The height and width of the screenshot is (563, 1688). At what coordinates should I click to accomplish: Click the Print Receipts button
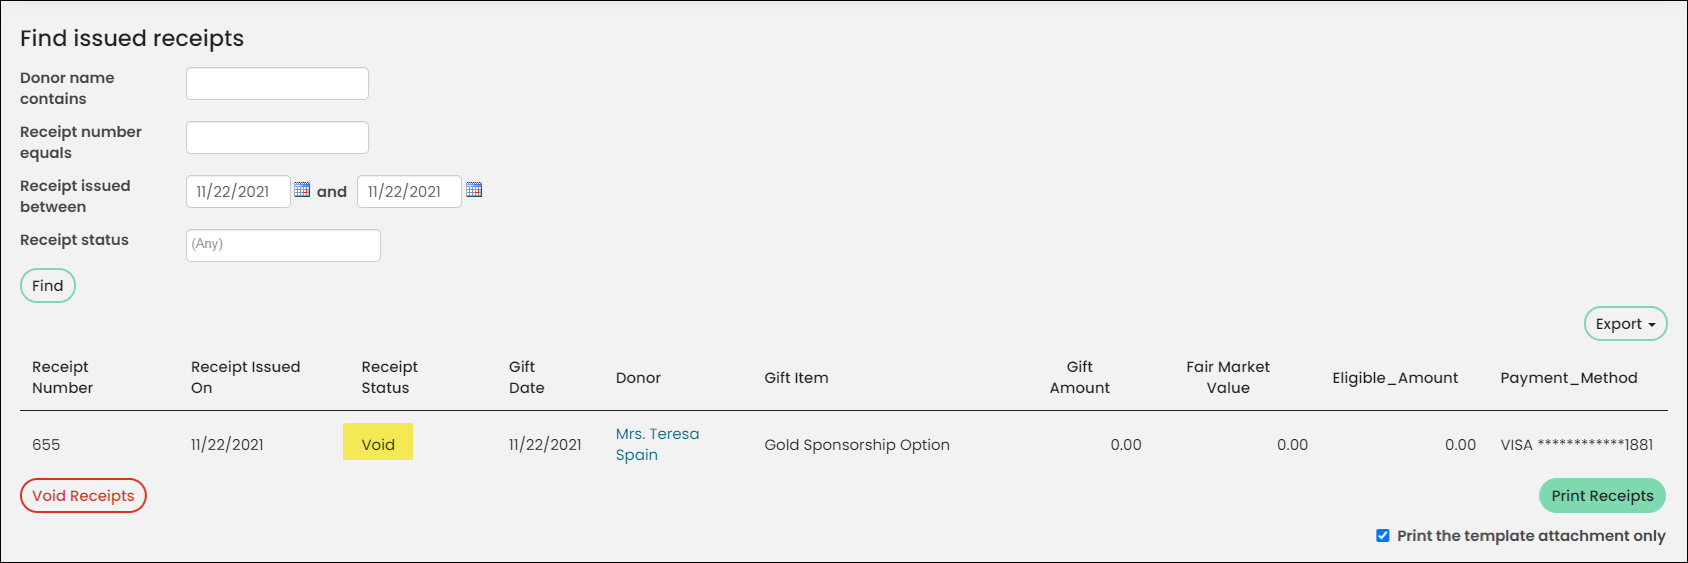[1602, 496]
